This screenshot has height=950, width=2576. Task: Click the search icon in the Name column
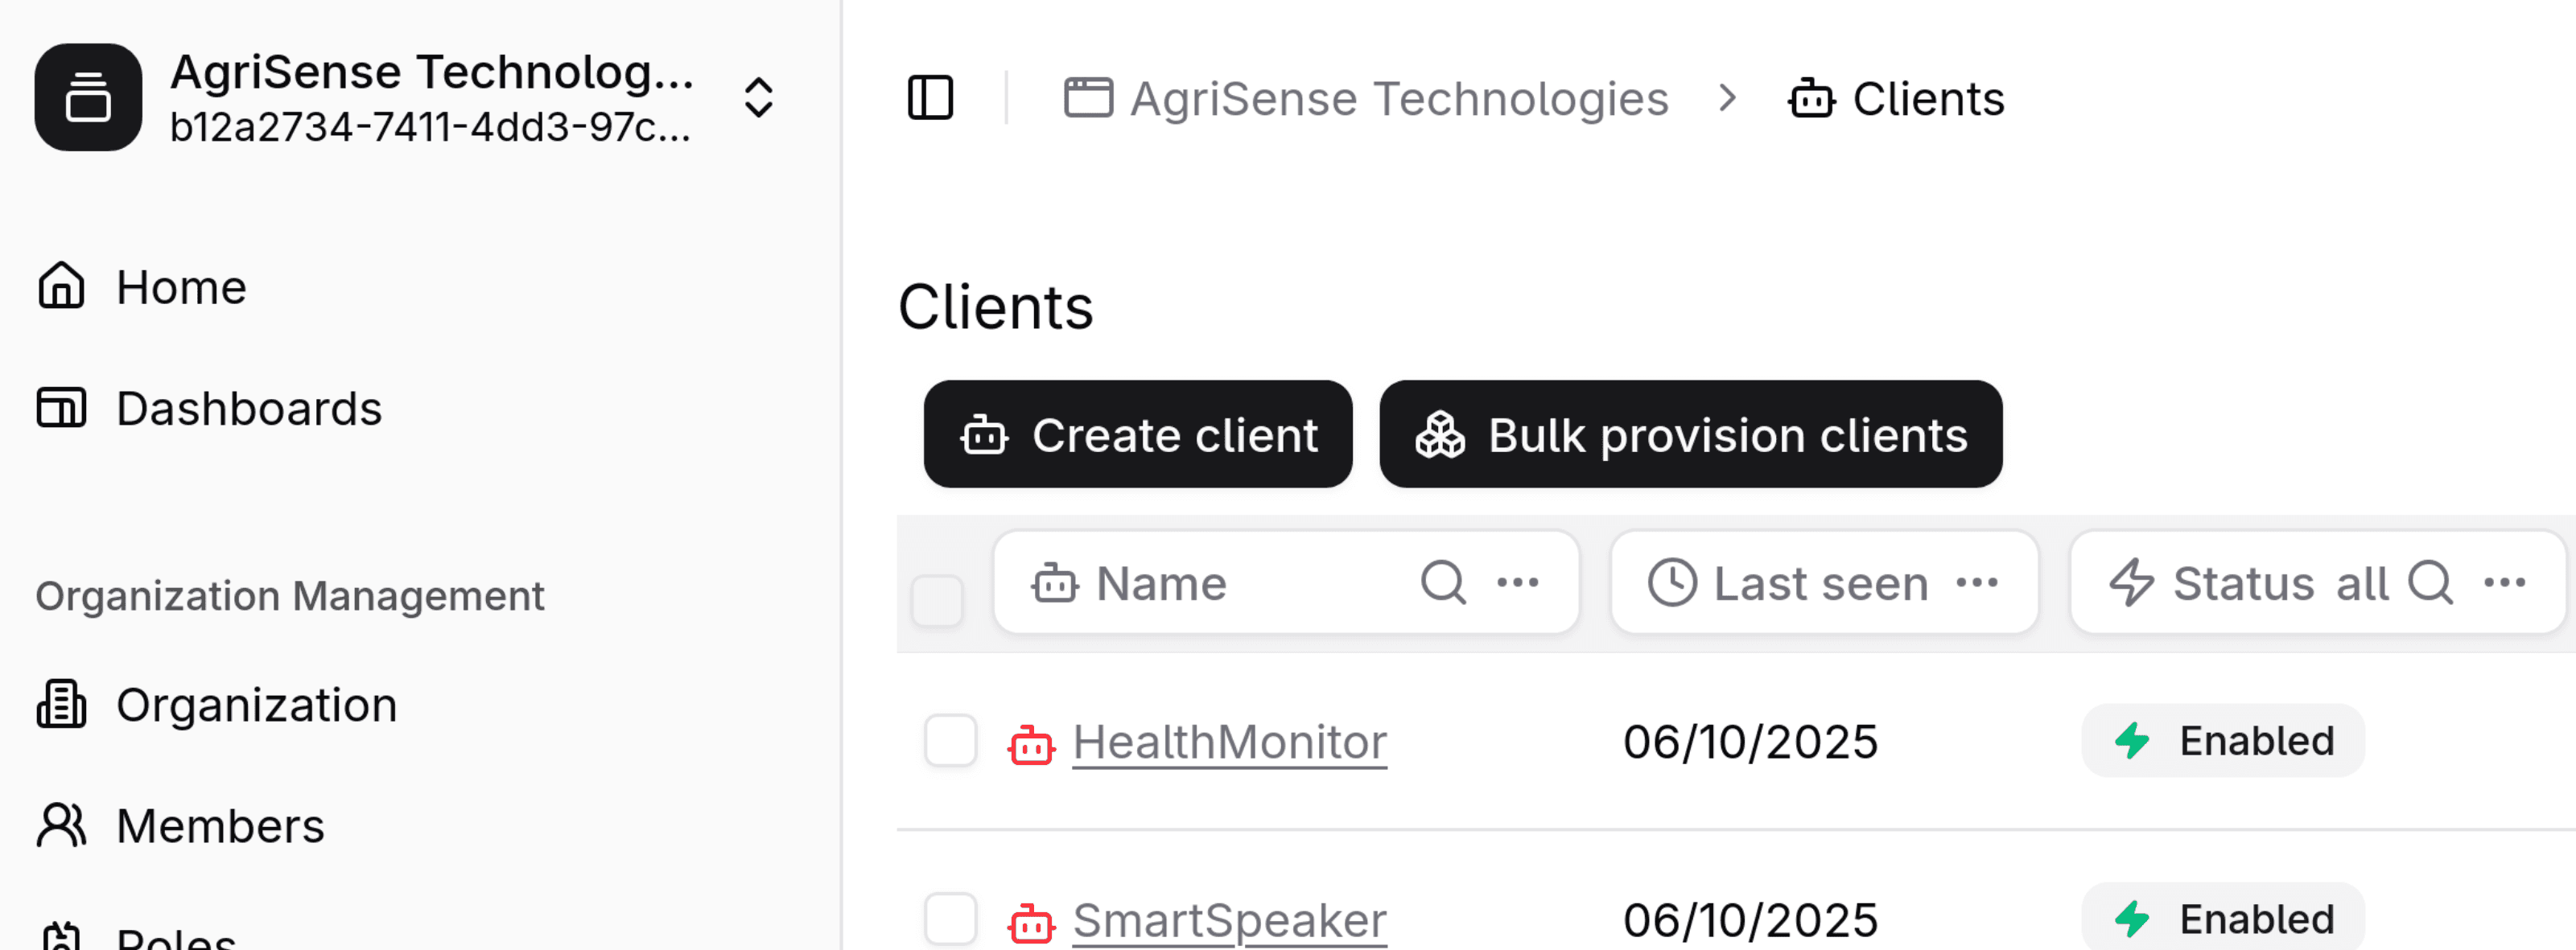pos(1443,582)
